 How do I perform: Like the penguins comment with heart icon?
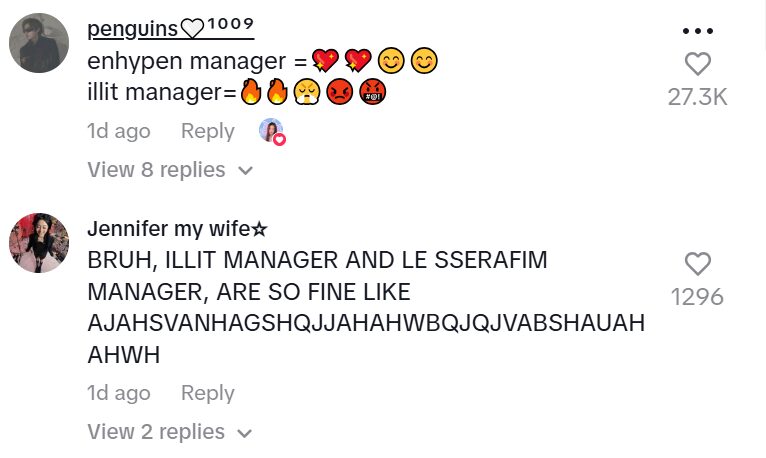pos(697,65)
